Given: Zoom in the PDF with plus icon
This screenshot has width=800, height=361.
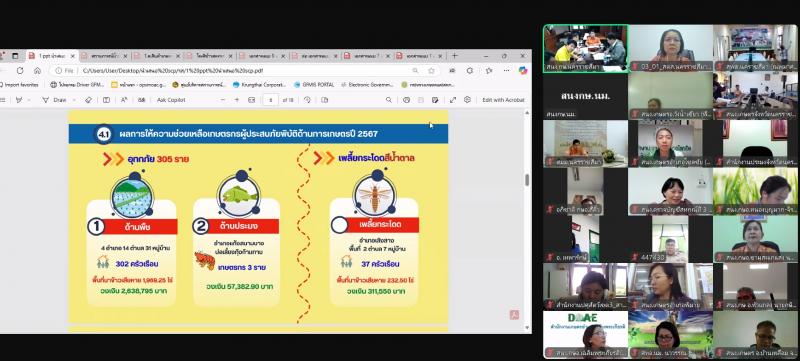Looking at the screenshot, I should [237, 100].
